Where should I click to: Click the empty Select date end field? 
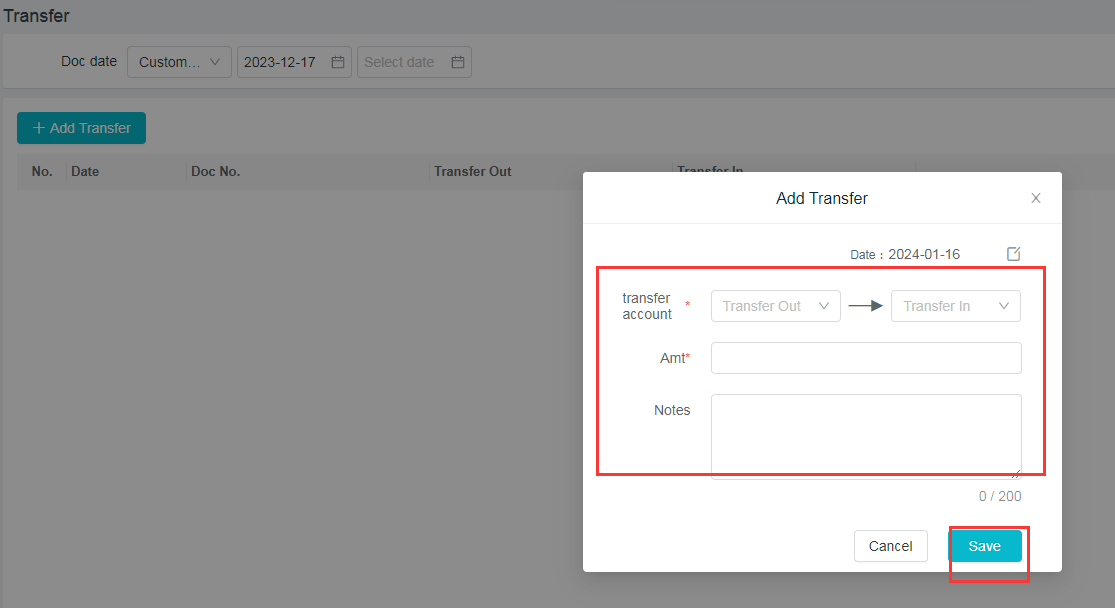(x=400, y=62)
